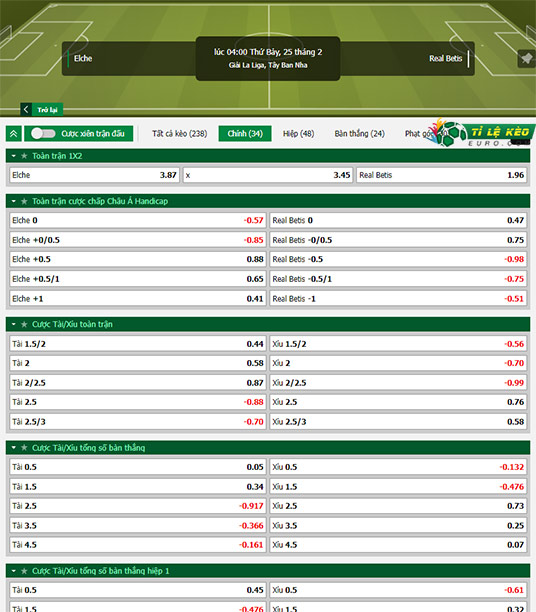The height and width of the screenshot is (612, 536).
Task: Collapse the tổng số bàn thắng hiệp 1 section
Action: coord(14,571)
